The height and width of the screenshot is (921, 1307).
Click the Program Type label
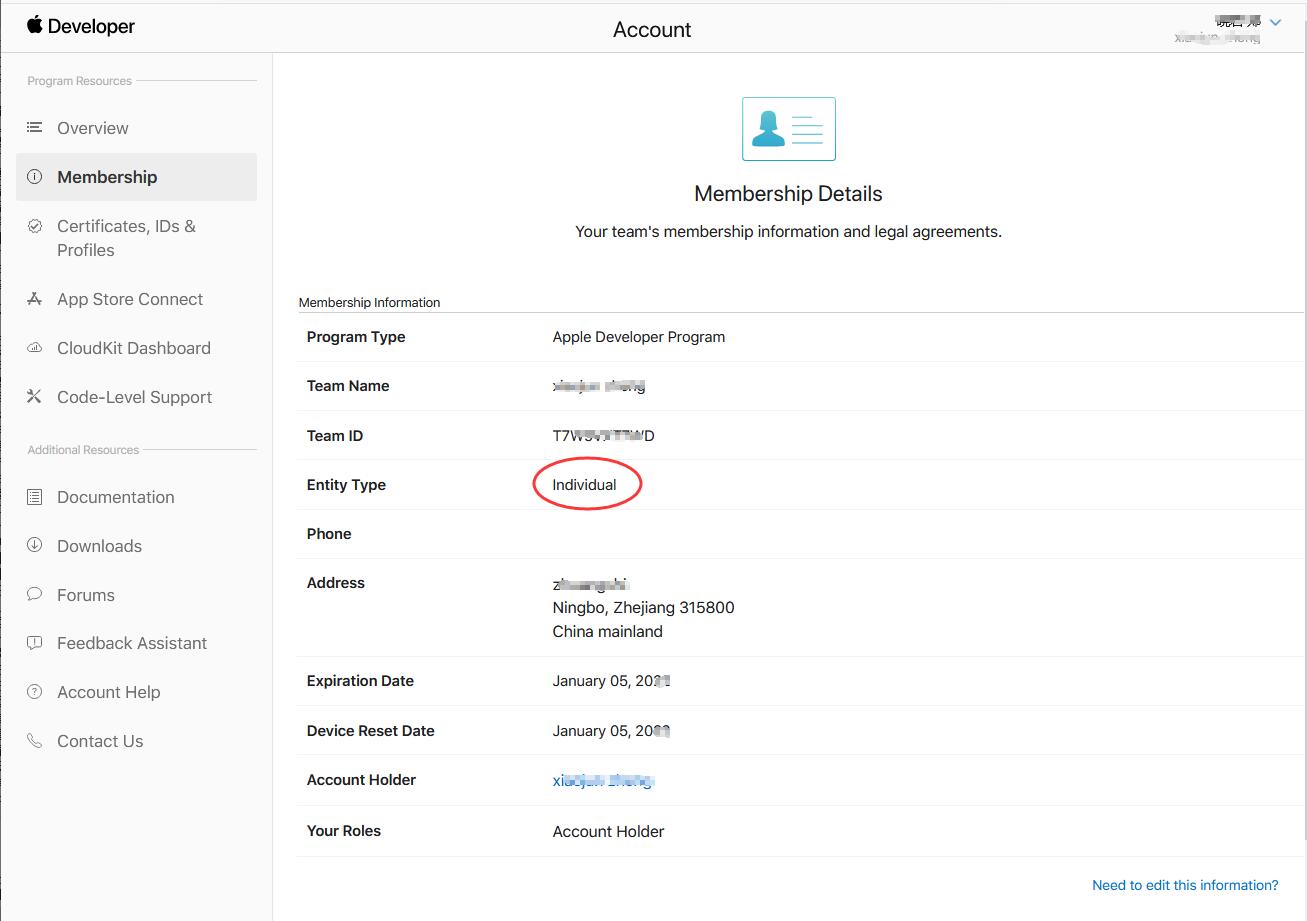pyautogui.click(x=356, y=337)
